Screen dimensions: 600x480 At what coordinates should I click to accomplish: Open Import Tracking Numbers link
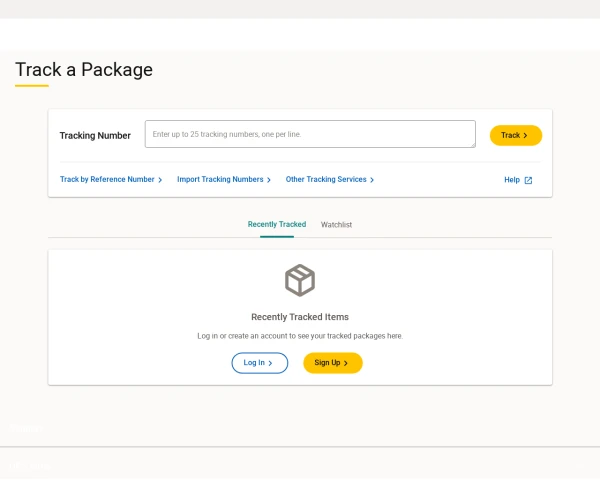(x=224, y=179)
